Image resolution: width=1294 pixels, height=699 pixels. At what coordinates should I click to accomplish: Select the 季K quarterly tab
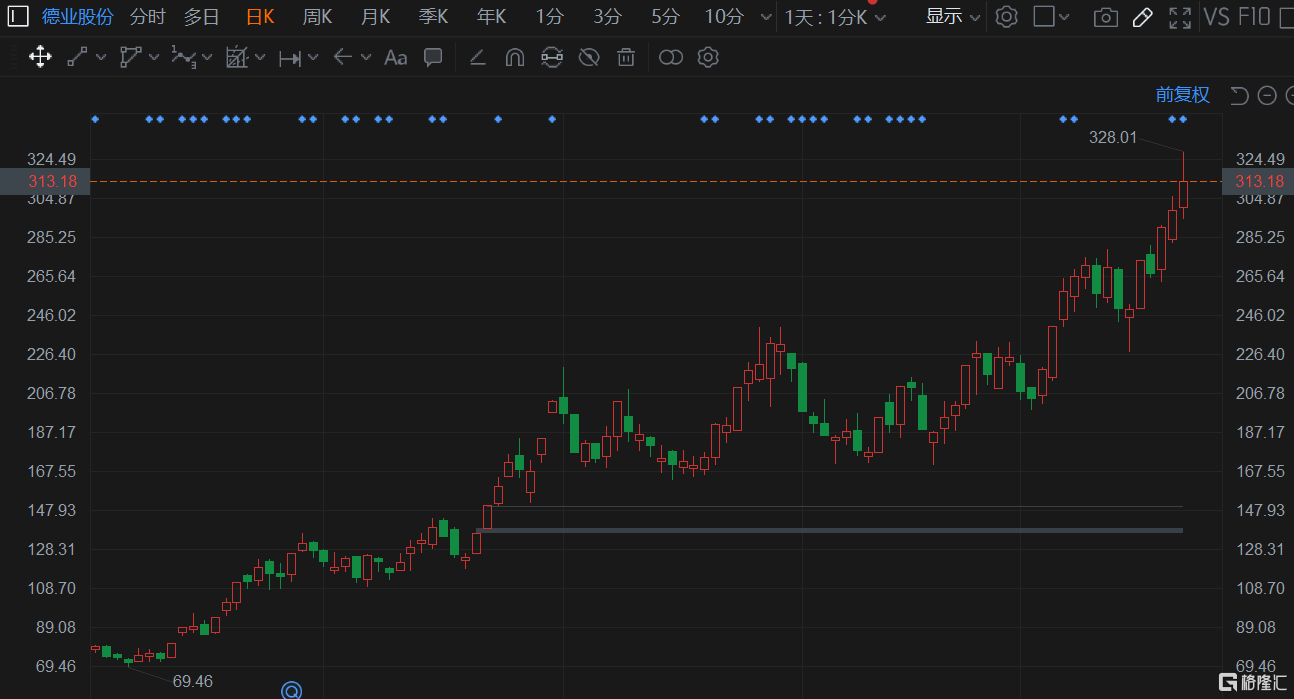434,17
